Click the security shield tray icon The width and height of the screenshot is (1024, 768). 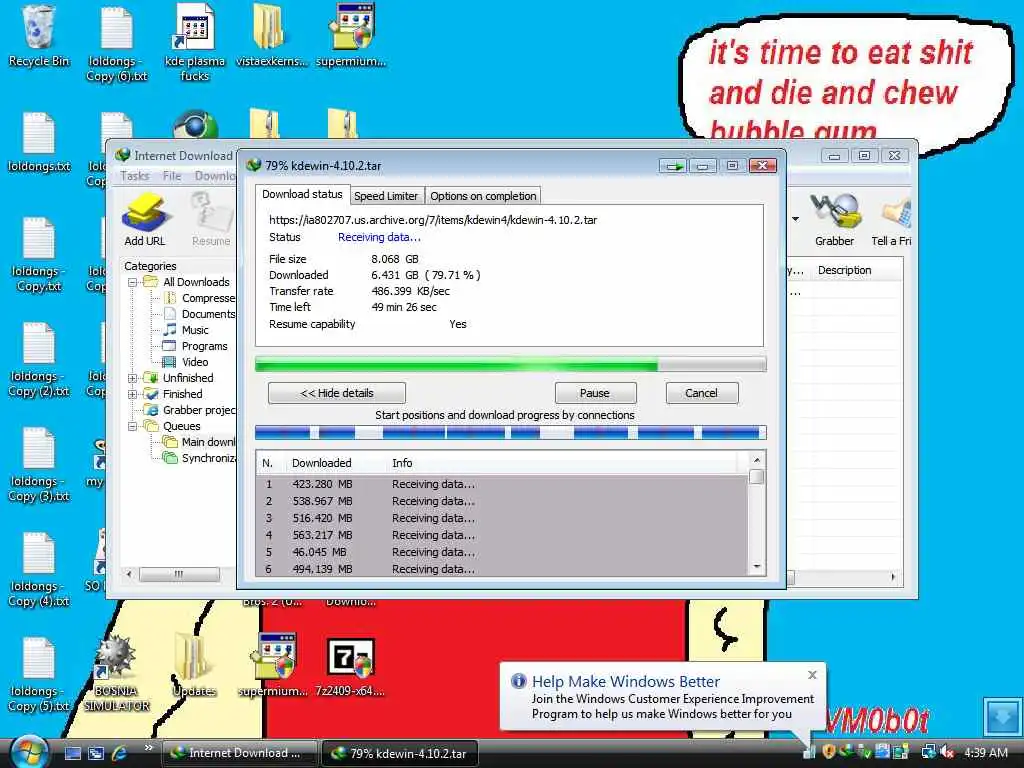tap(829, 752)
